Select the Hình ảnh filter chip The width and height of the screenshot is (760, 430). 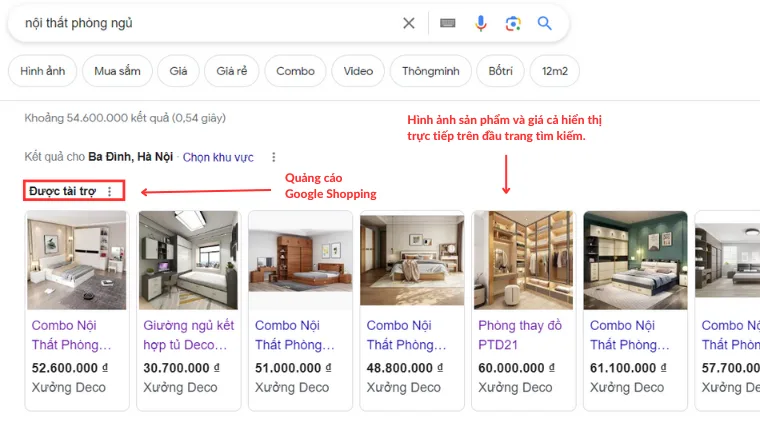point(43,71)
